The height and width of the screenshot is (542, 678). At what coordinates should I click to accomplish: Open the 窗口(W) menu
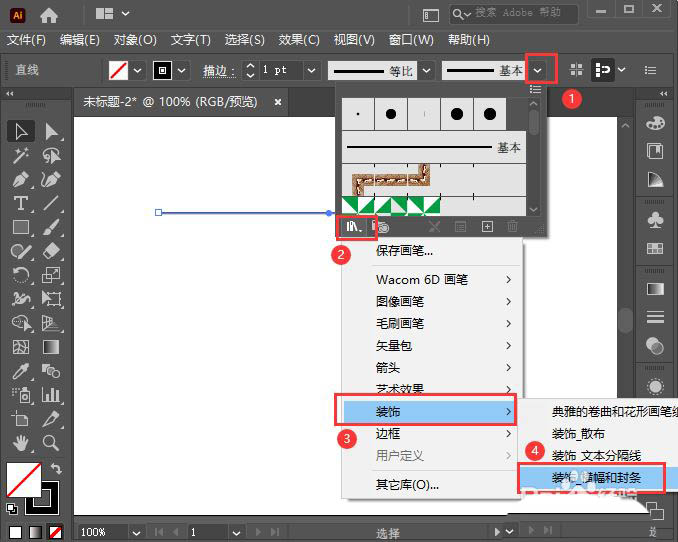[x=411, y=40]
